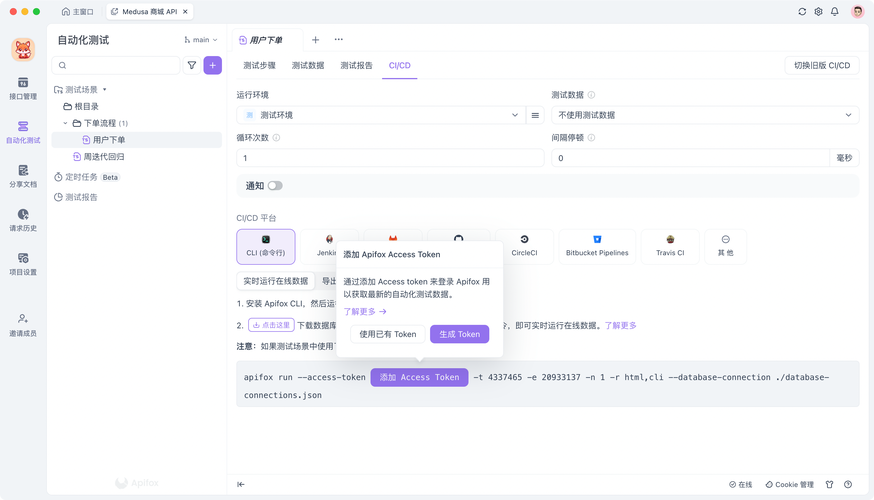Viewport: 874px width, 500px height.
Task: Click the Apifox fox logo avatar
Action: pyautogui.click(x=23, y=50)
